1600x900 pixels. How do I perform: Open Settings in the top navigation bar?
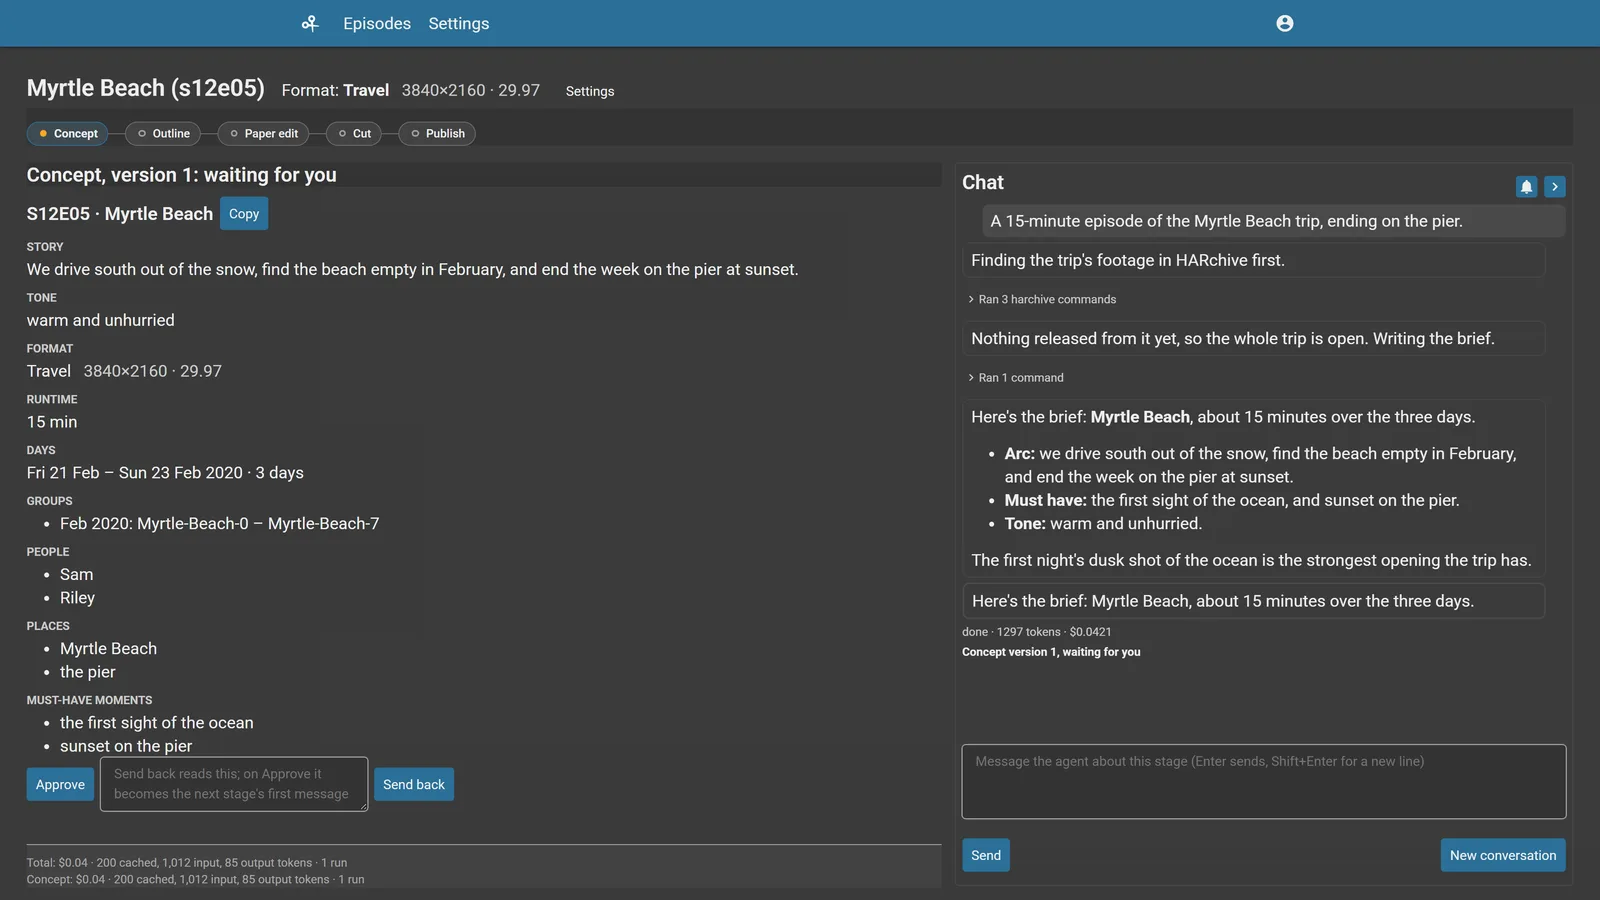click(459, 23)
